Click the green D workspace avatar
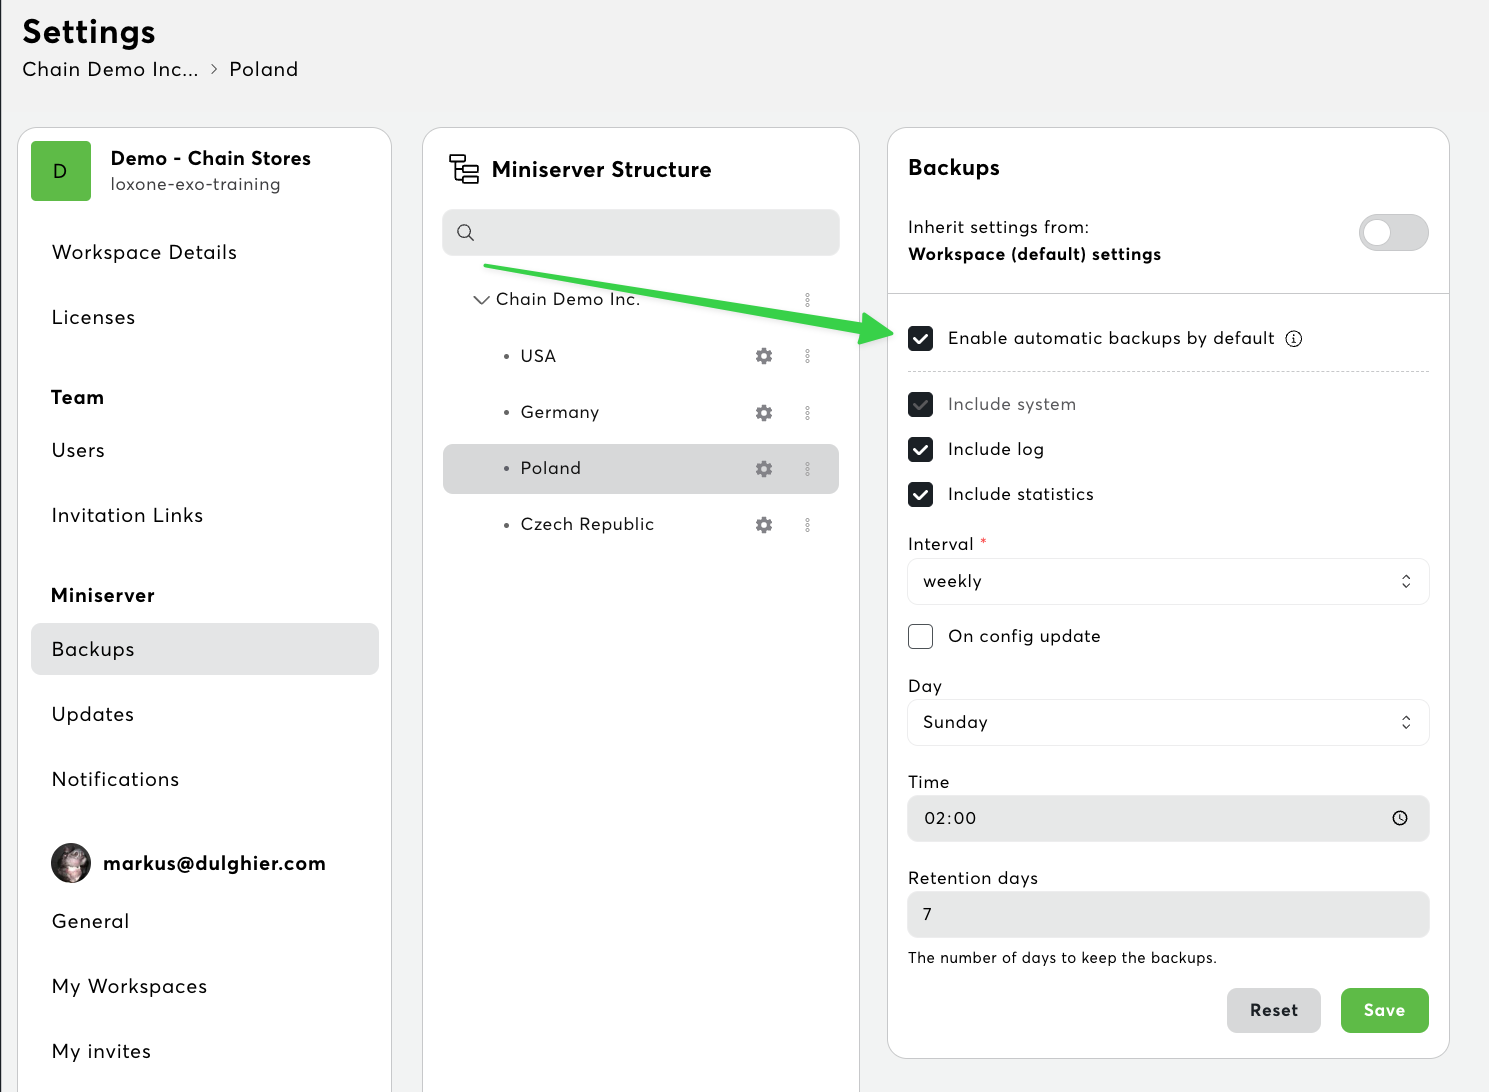 point(61,171)
